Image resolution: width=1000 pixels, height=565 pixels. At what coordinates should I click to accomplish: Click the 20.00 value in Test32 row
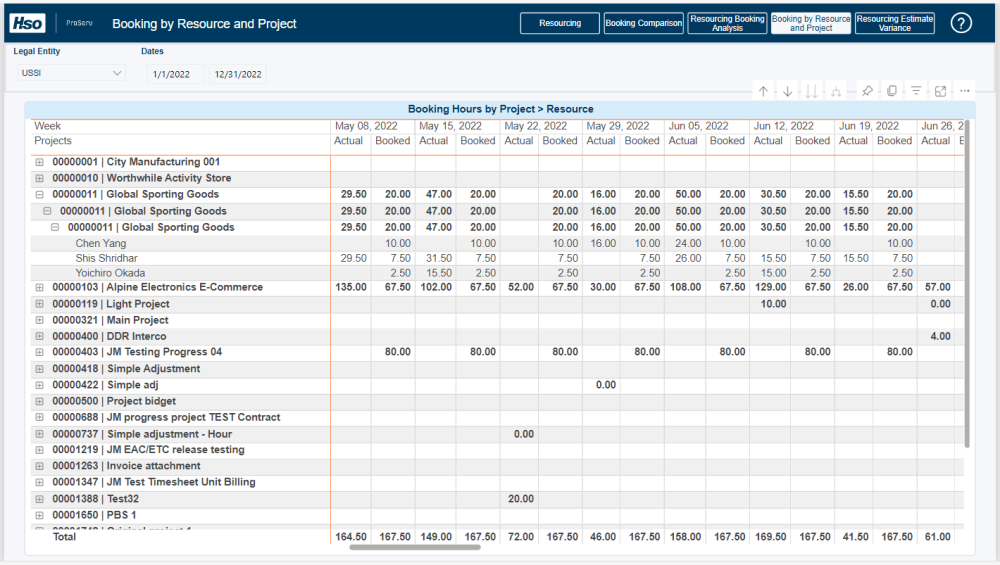point(521,499)
